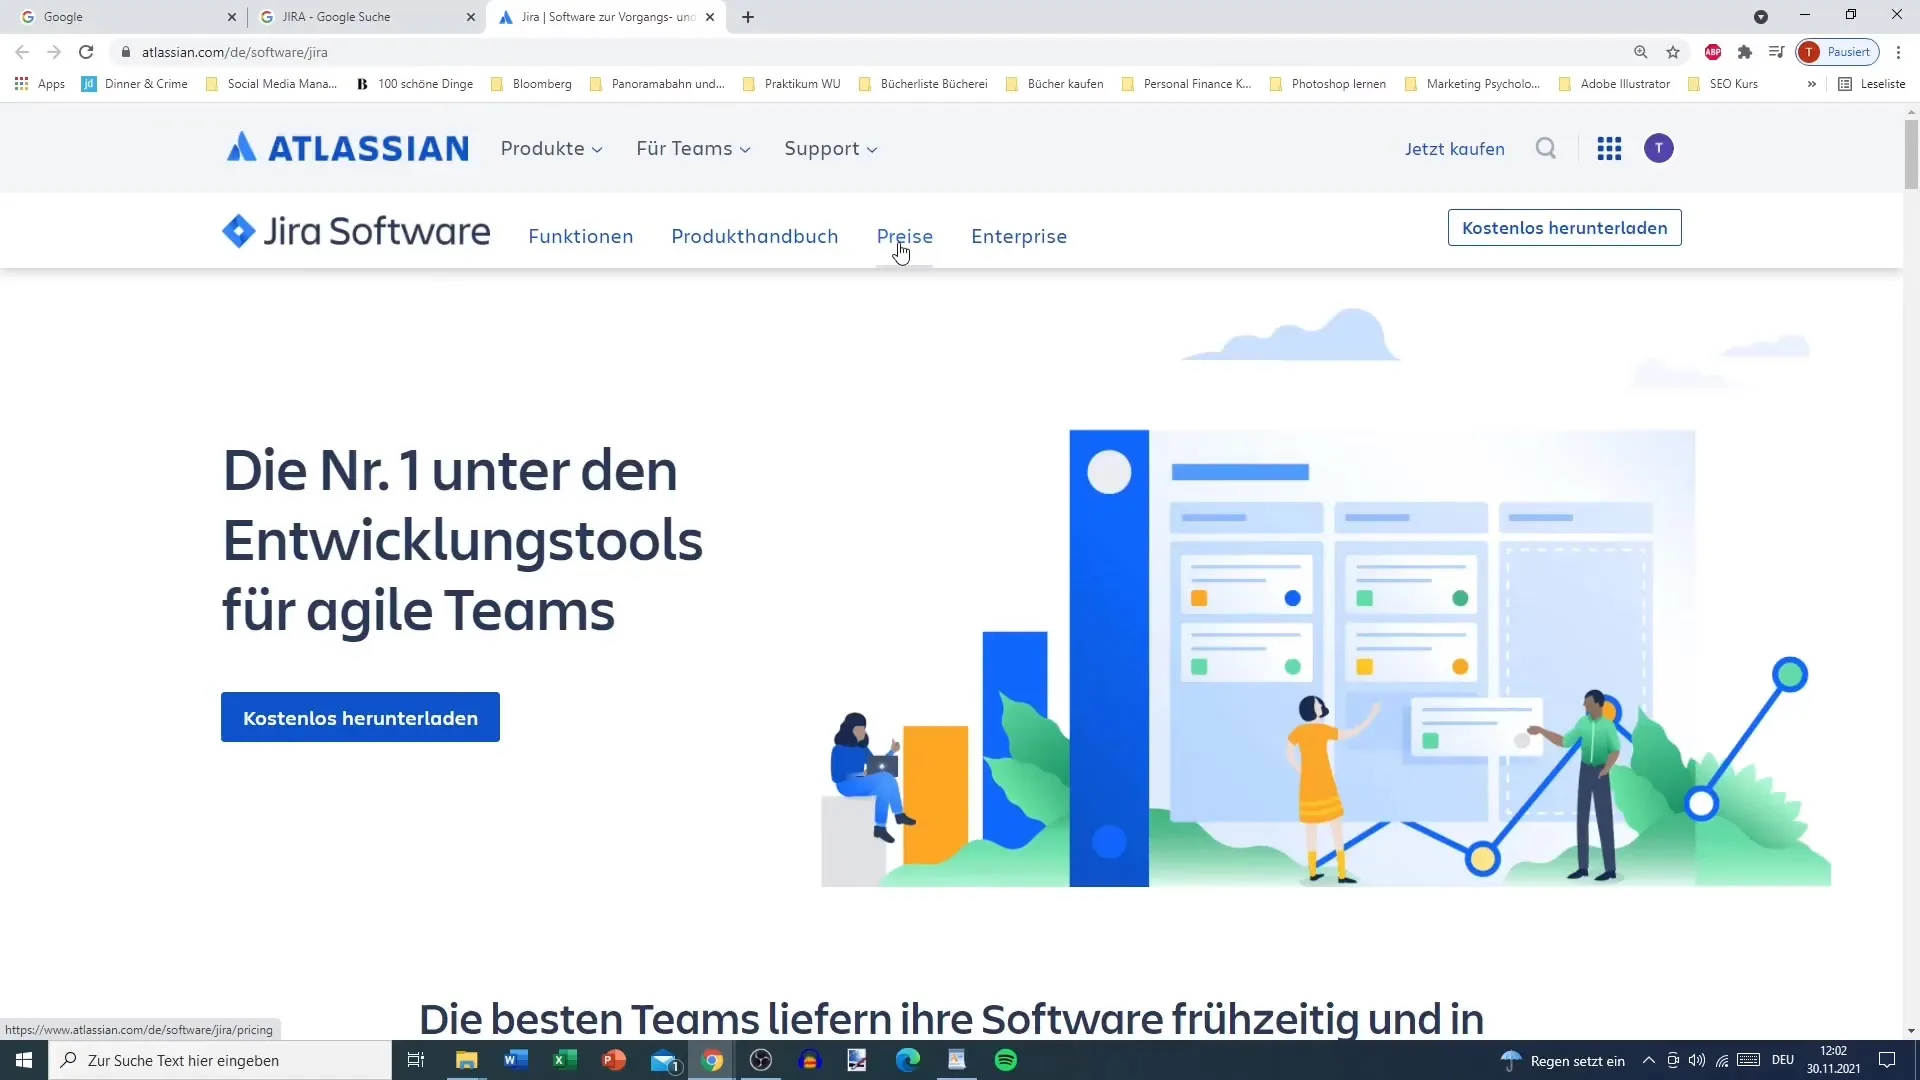
Task: Open the SEO Kurs bookmark folder
Action: 1723,84
